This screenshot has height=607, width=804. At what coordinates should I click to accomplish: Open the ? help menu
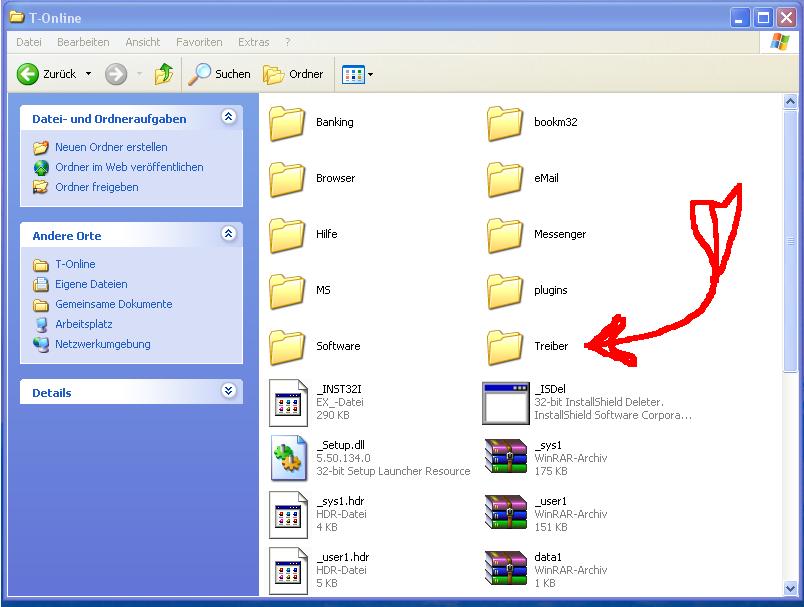287,42
